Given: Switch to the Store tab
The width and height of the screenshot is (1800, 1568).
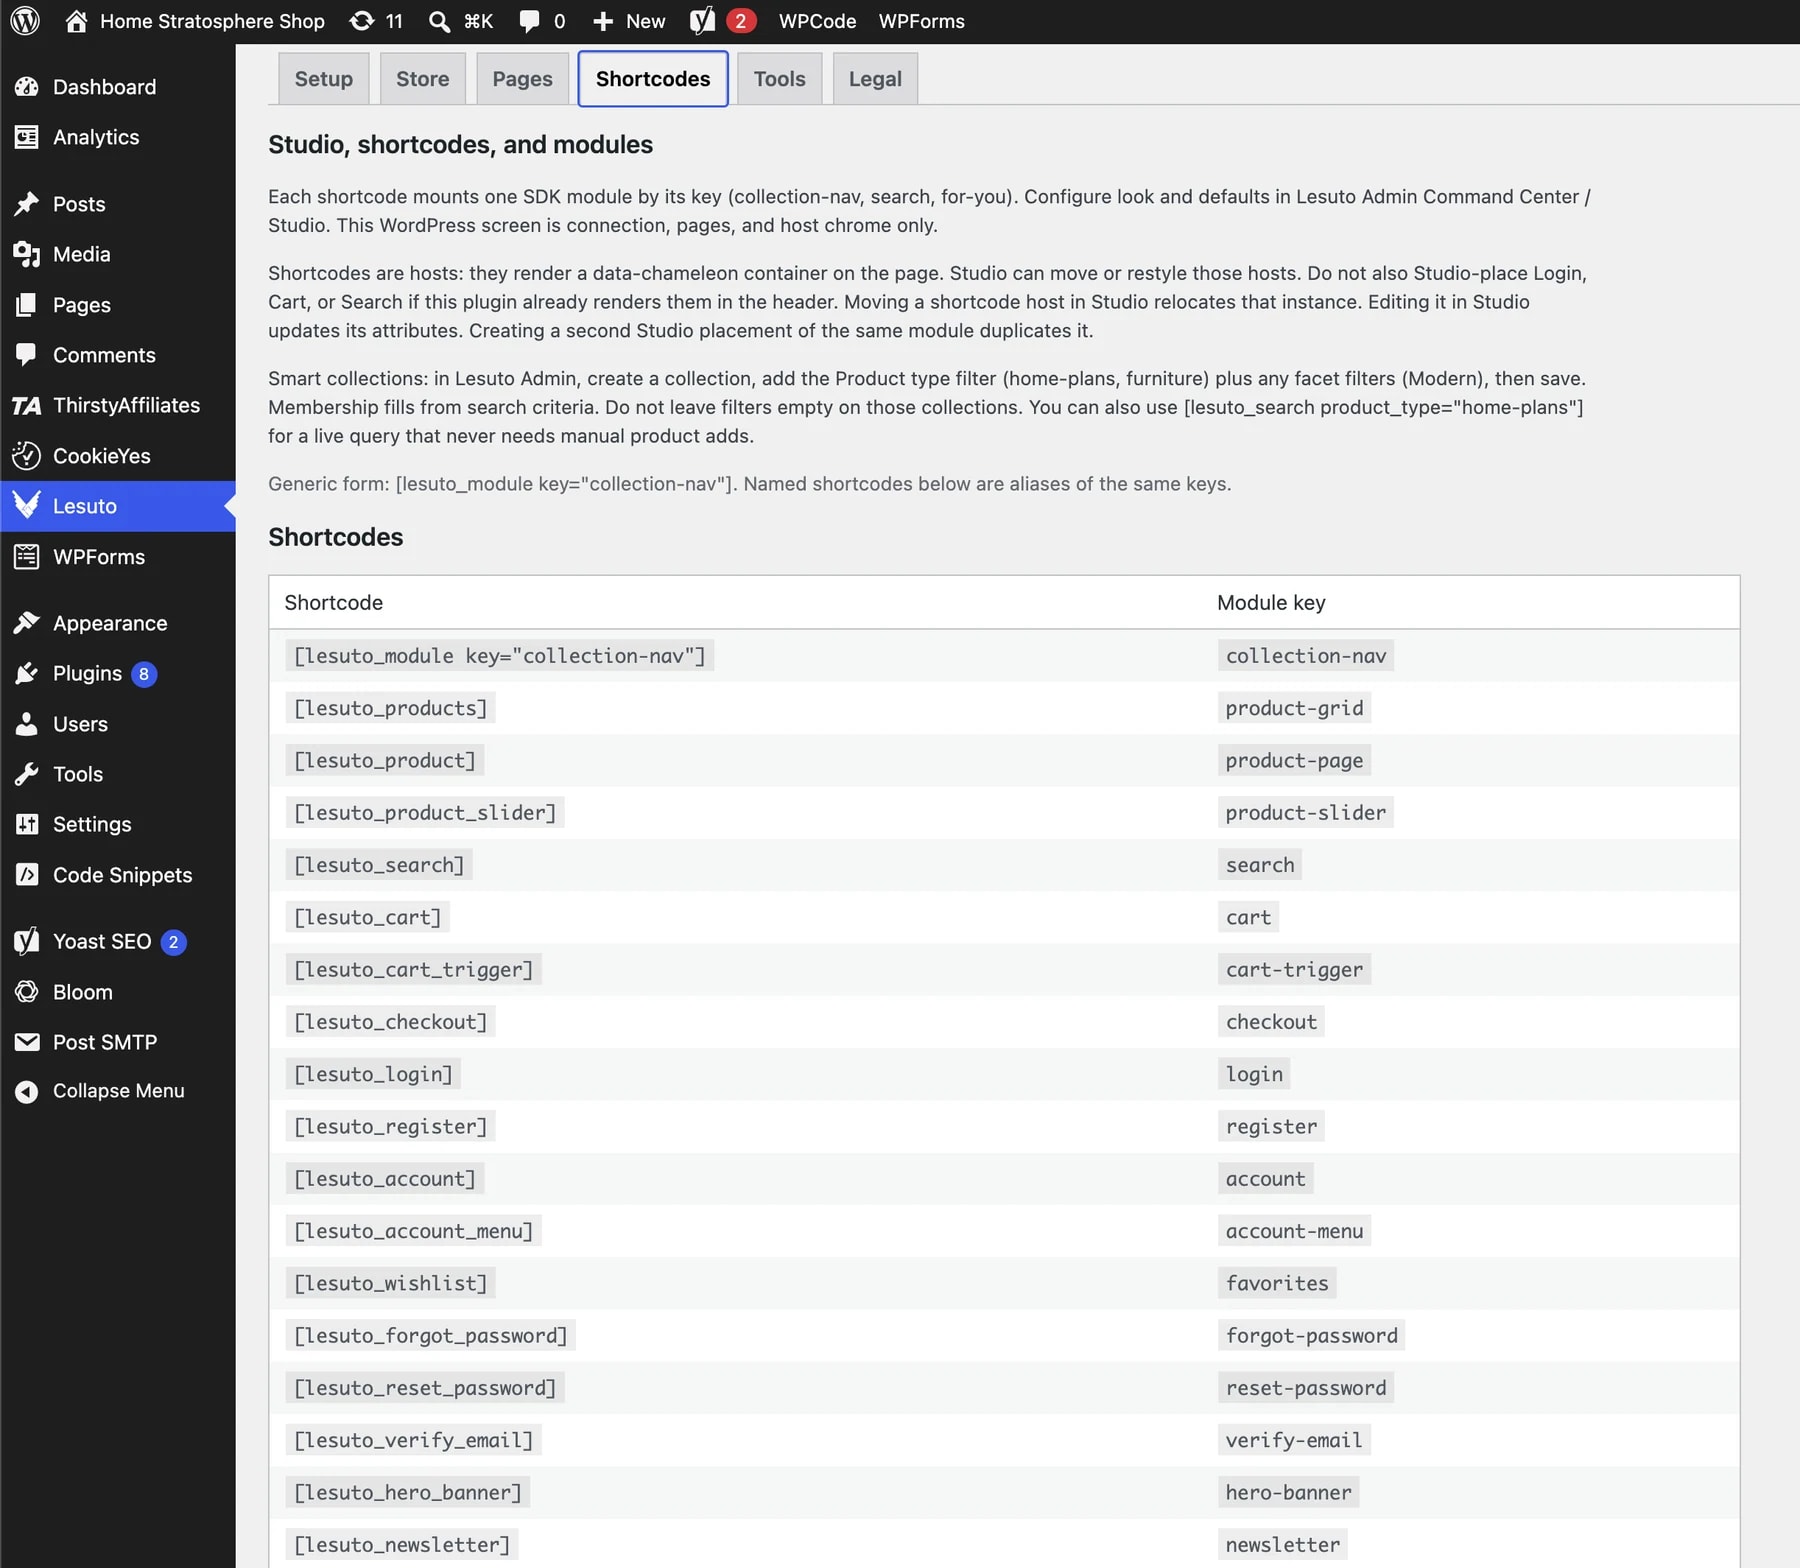Looking at the screenshot, I should point(422,79).
